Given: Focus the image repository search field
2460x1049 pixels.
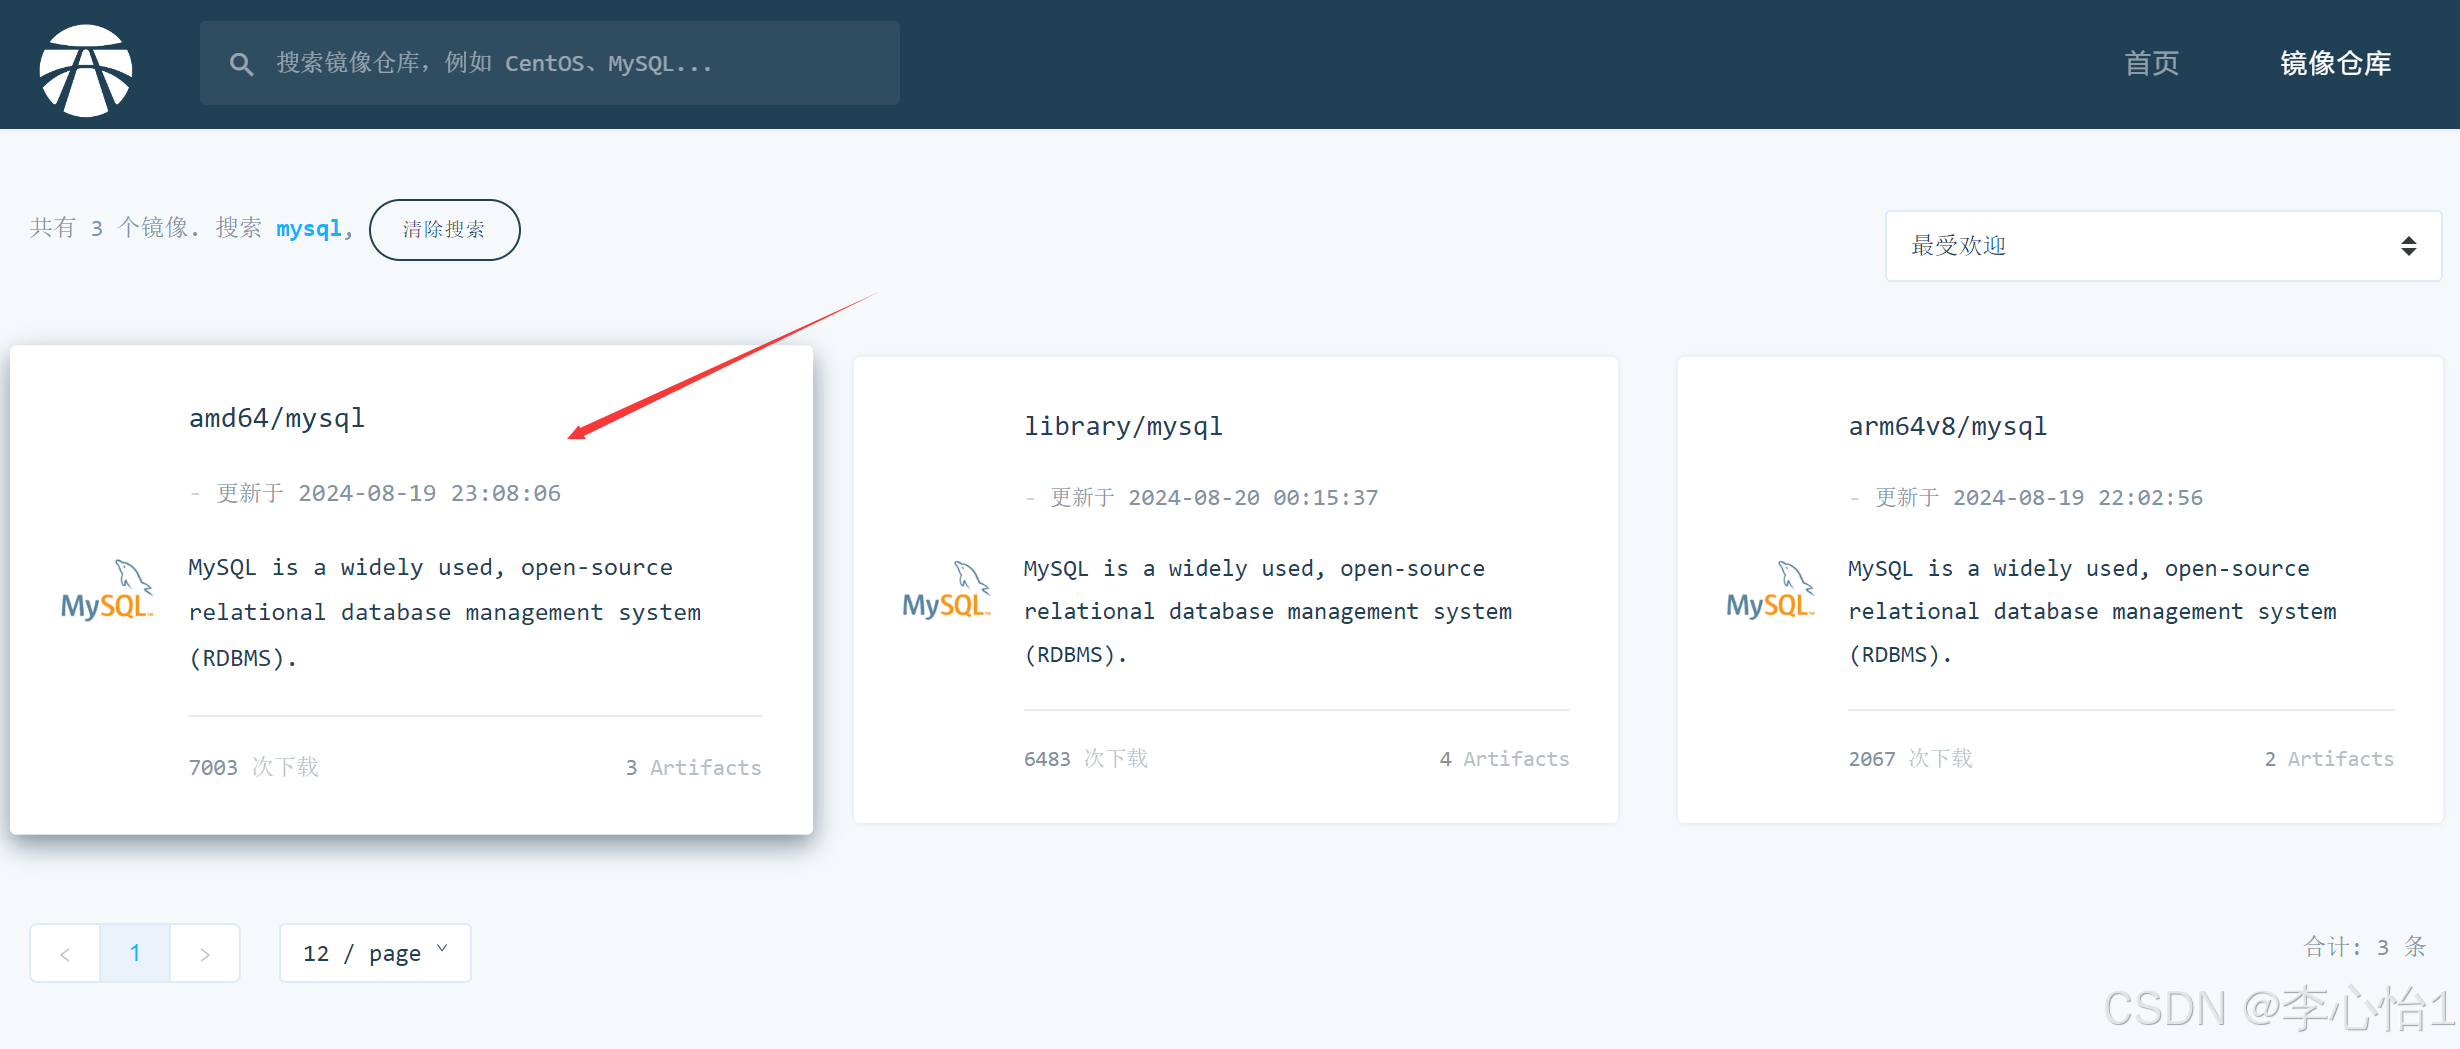Looking at the screenshot, I should [550, 63].
